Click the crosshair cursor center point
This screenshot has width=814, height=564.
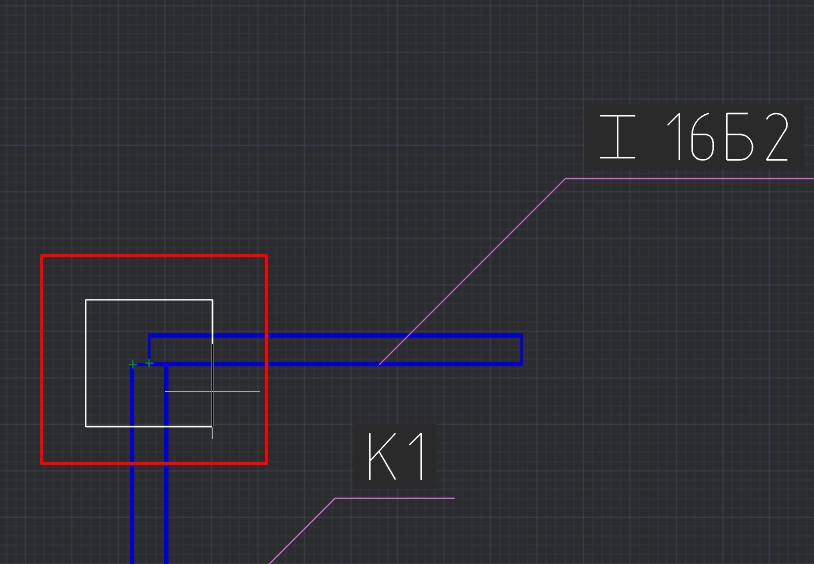click(212, 391)
